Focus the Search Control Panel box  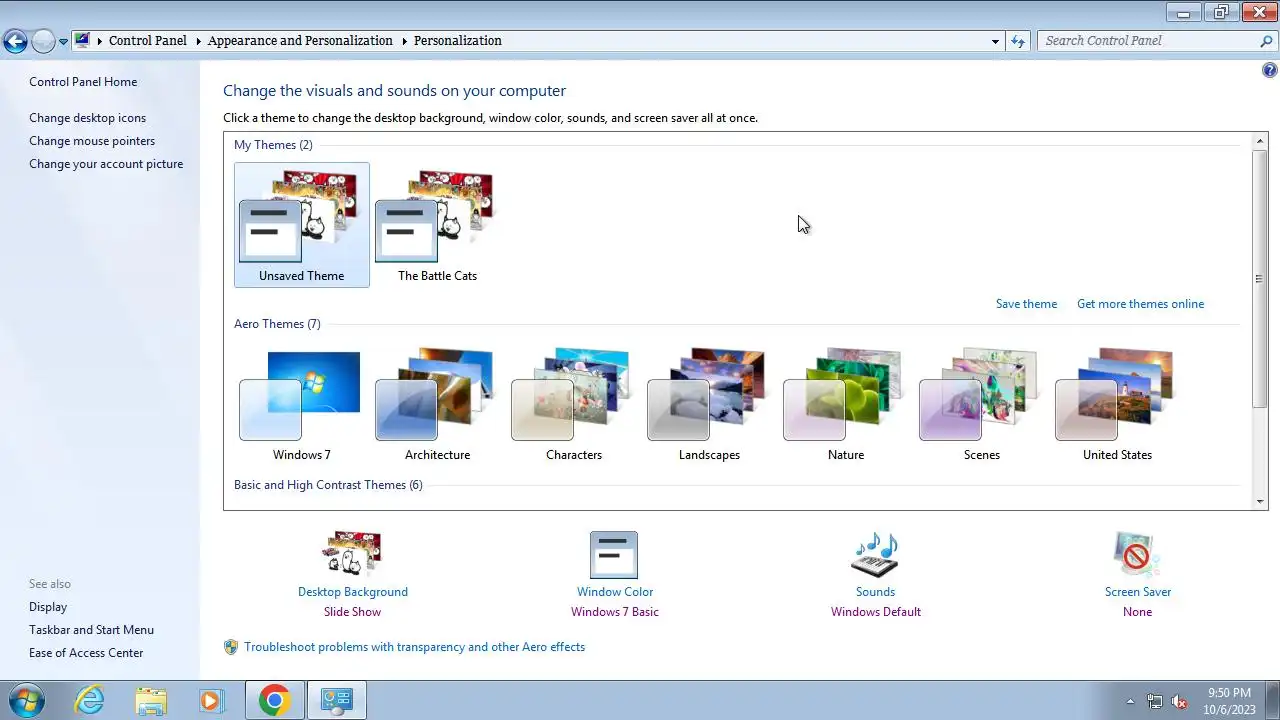click(1149, 41)
